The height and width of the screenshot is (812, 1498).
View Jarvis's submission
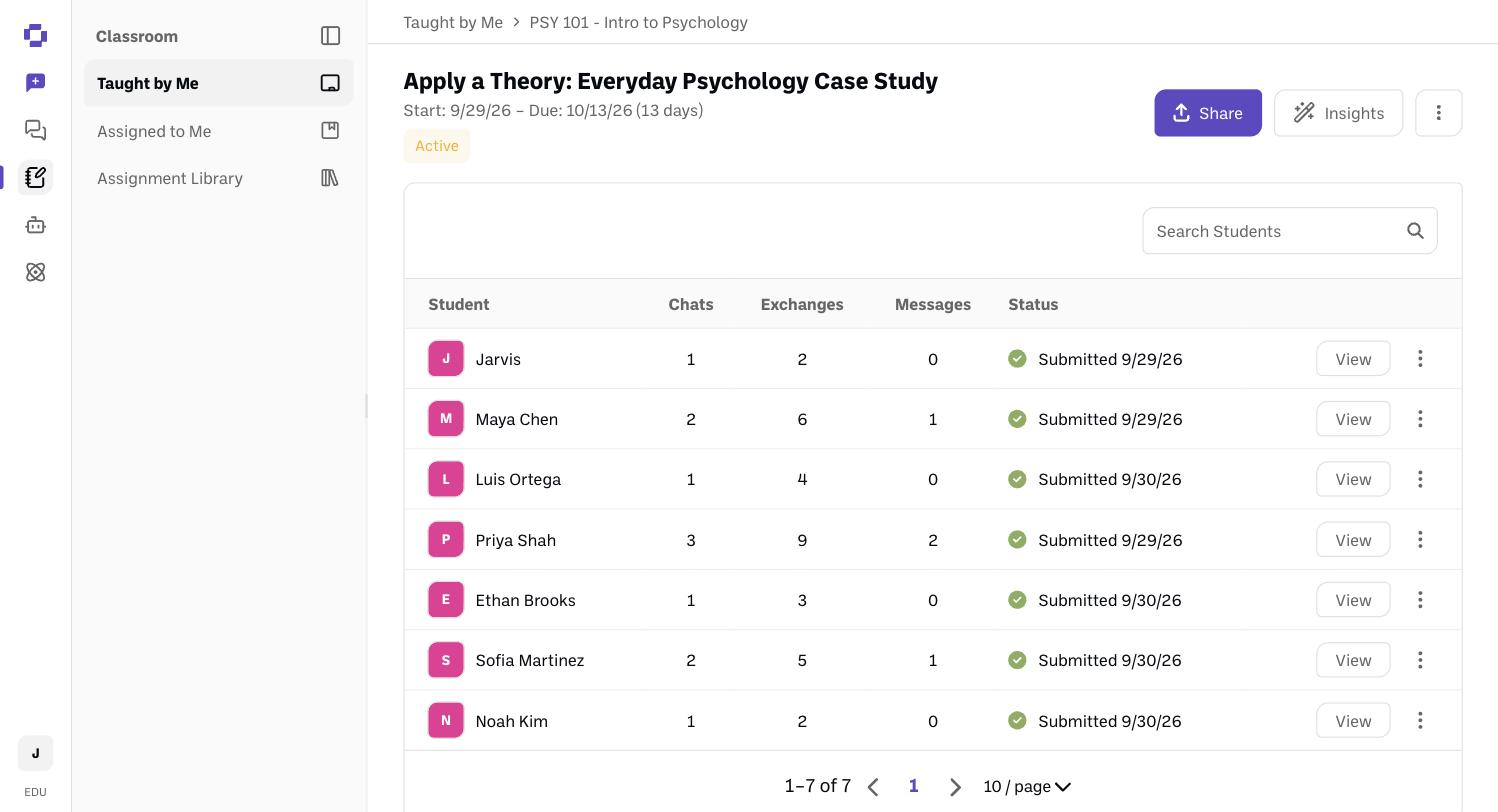click(x=1353, y=359)
